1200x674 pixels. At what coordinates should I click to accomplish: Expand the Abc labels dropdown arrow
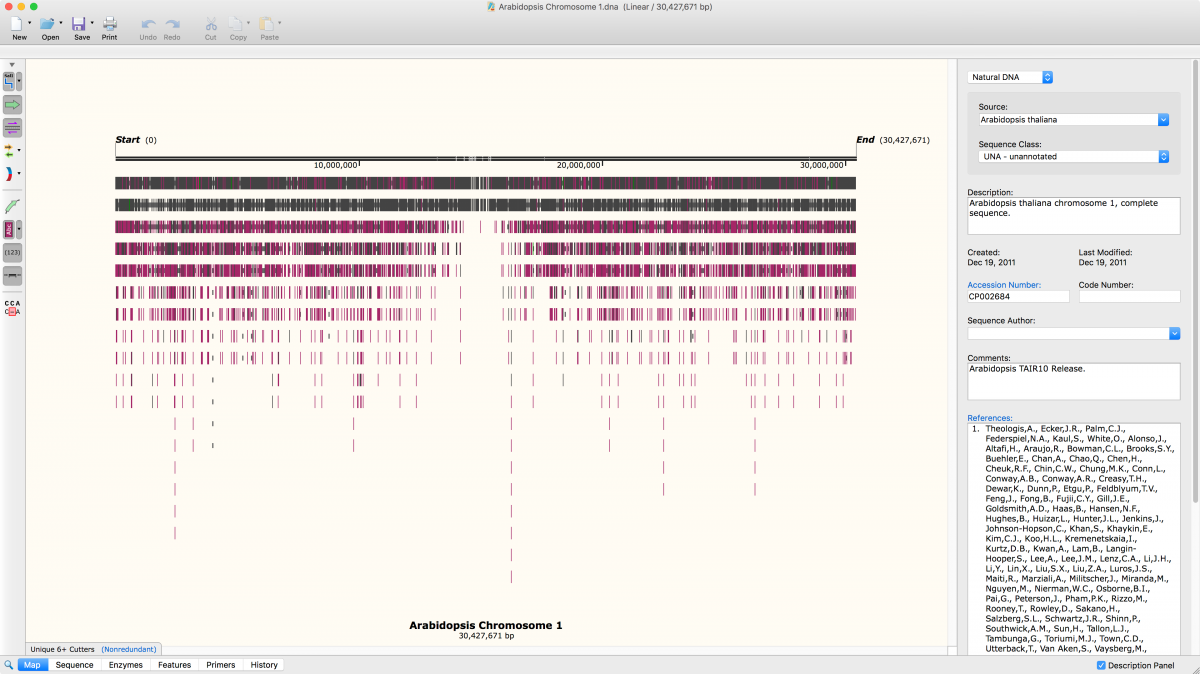[19, 229]
